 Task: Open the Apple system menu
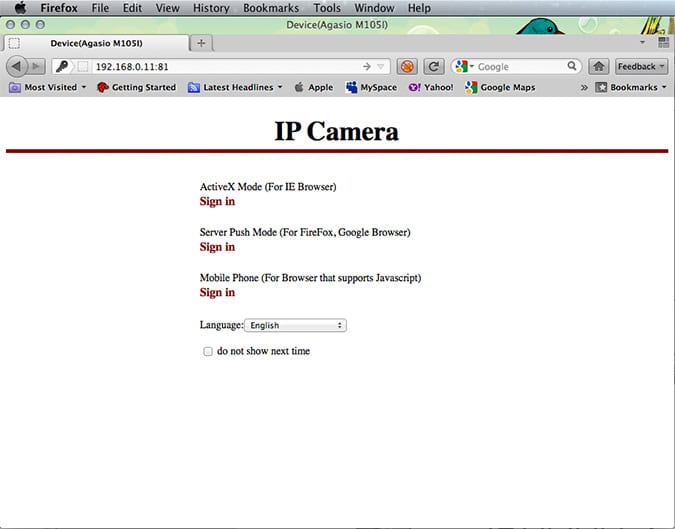(x=19, y=8)
